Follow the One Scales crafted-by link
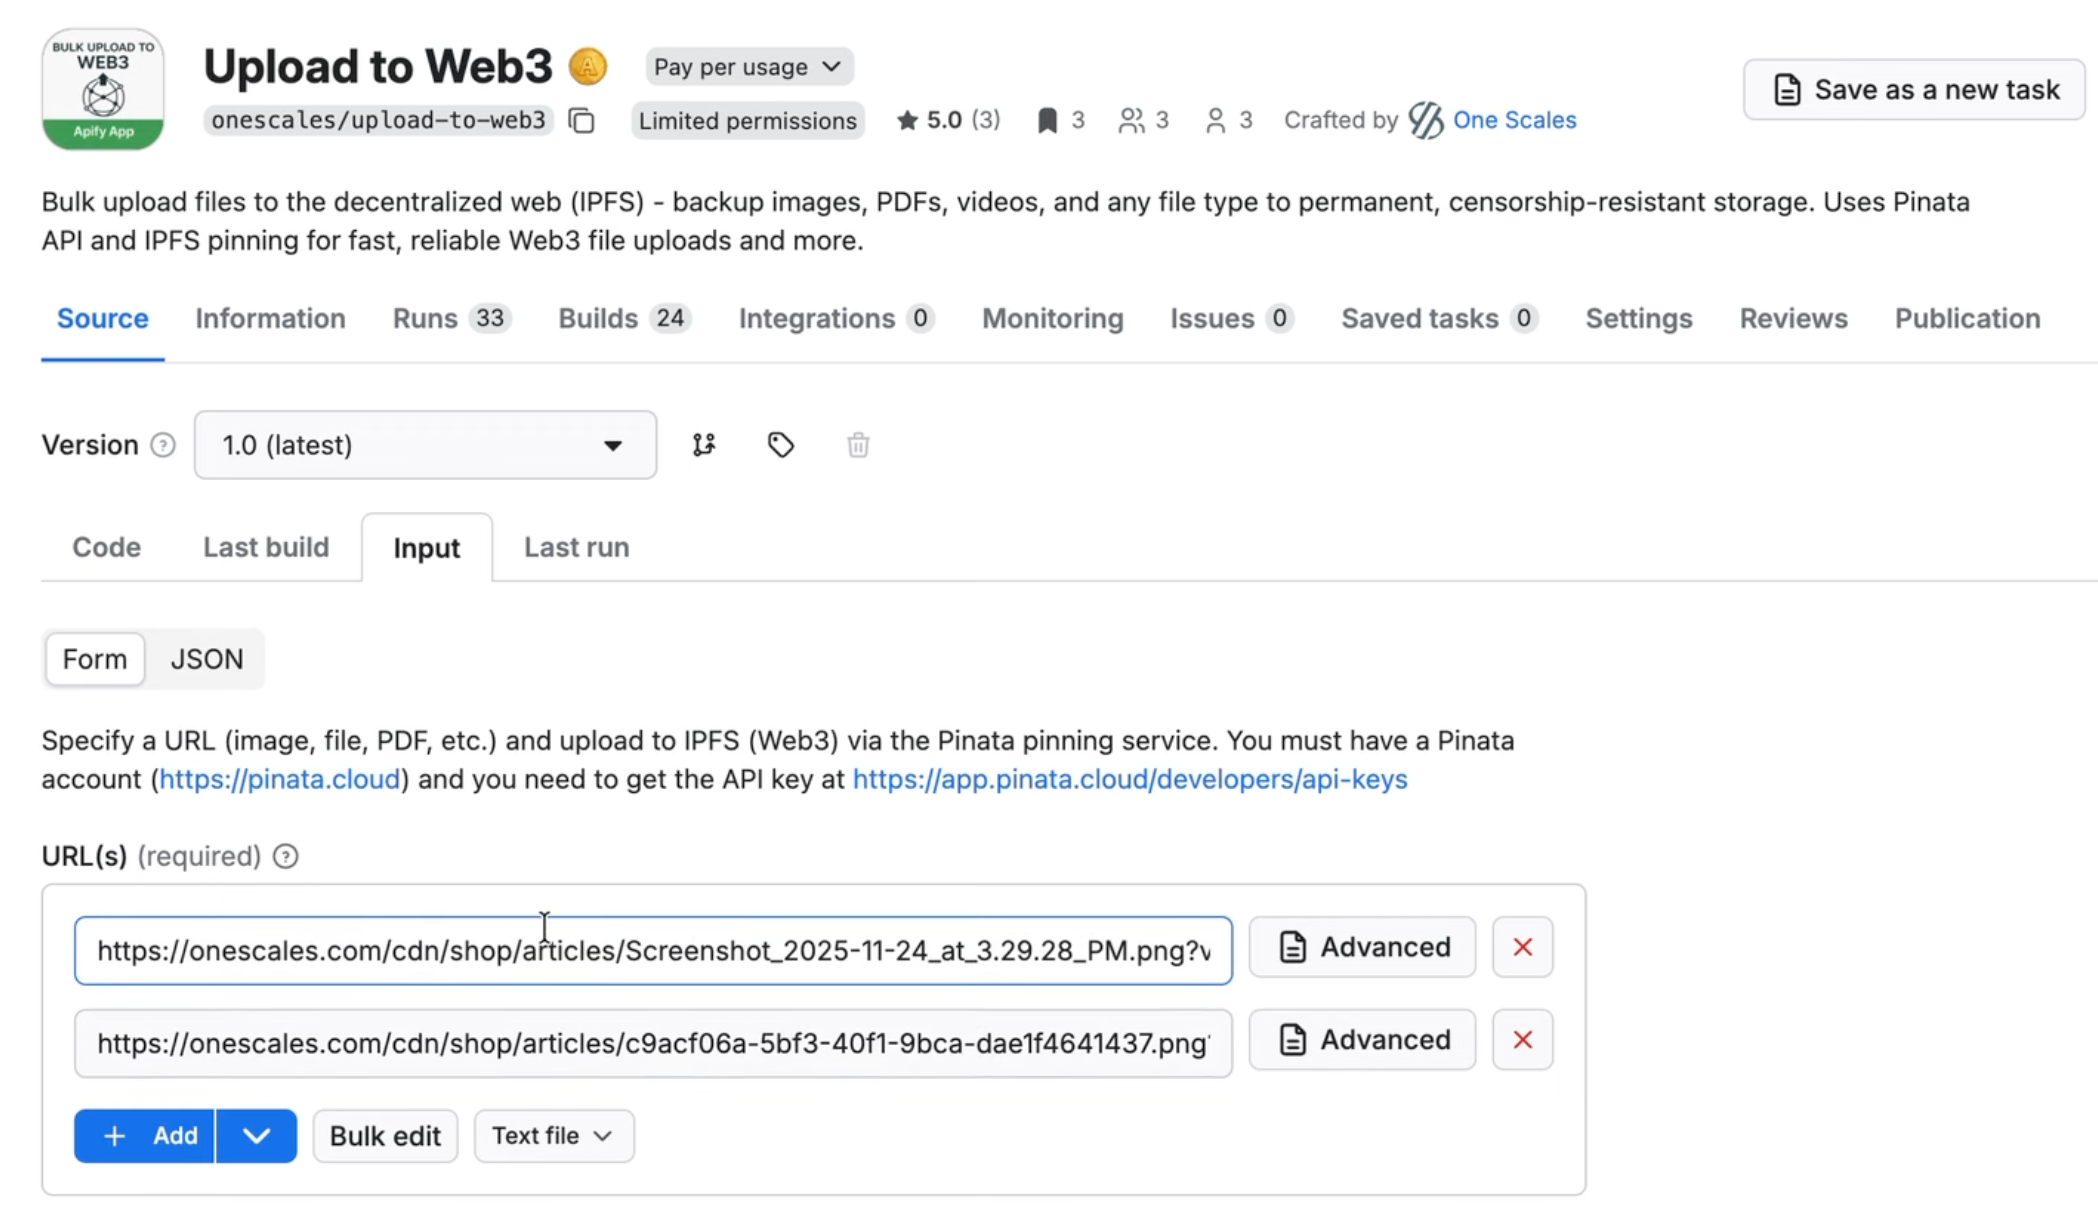The width and height of the screenshot is (2098, 1214). [1515, 120]
